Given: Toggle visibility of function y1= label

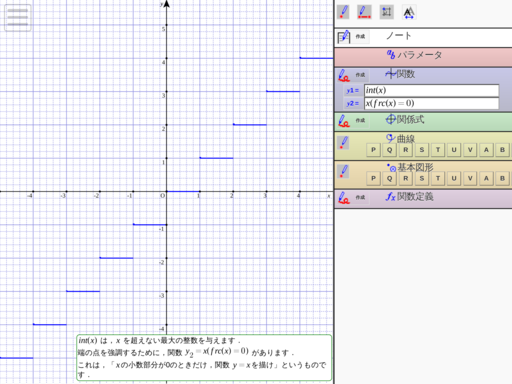Looking at the screenshot, I should [352, 91].
